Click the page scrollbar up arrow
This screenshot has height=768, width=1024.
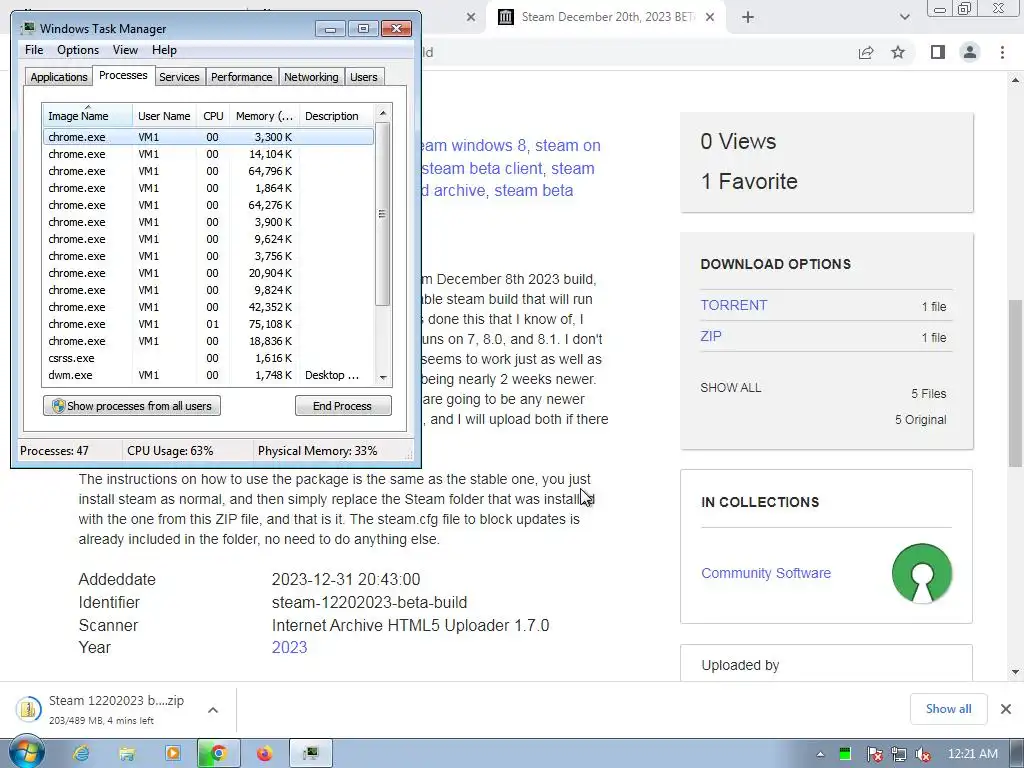(x=1016, y=80)
